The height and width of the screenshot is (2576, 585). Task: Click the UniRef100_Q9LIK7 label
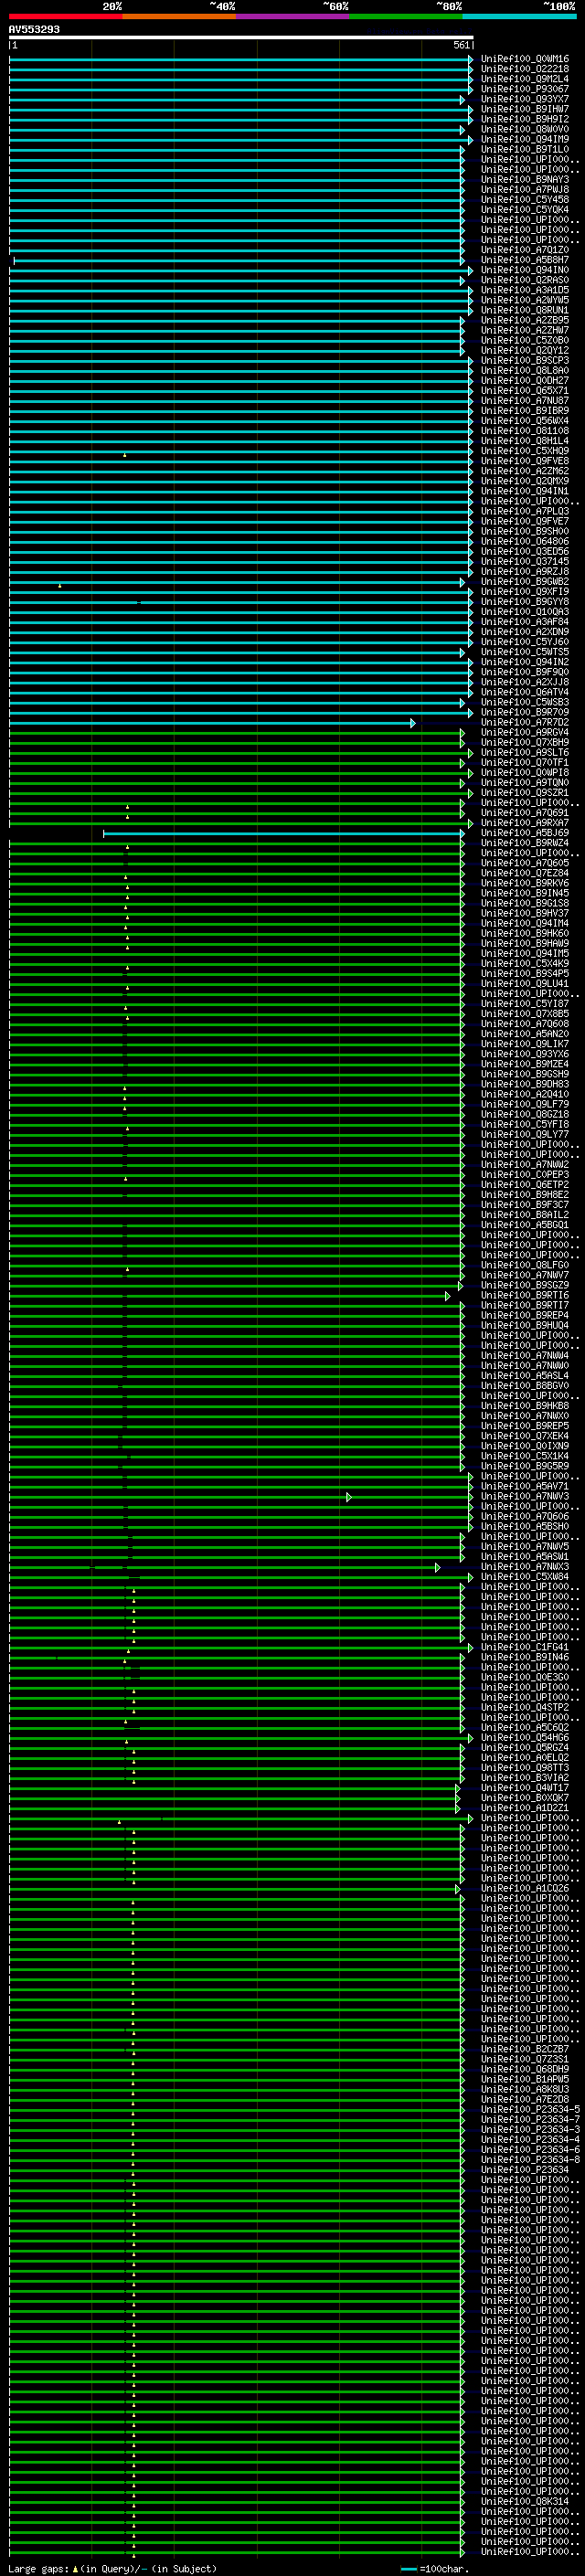pyautogui.click(x=525, y=1044)
